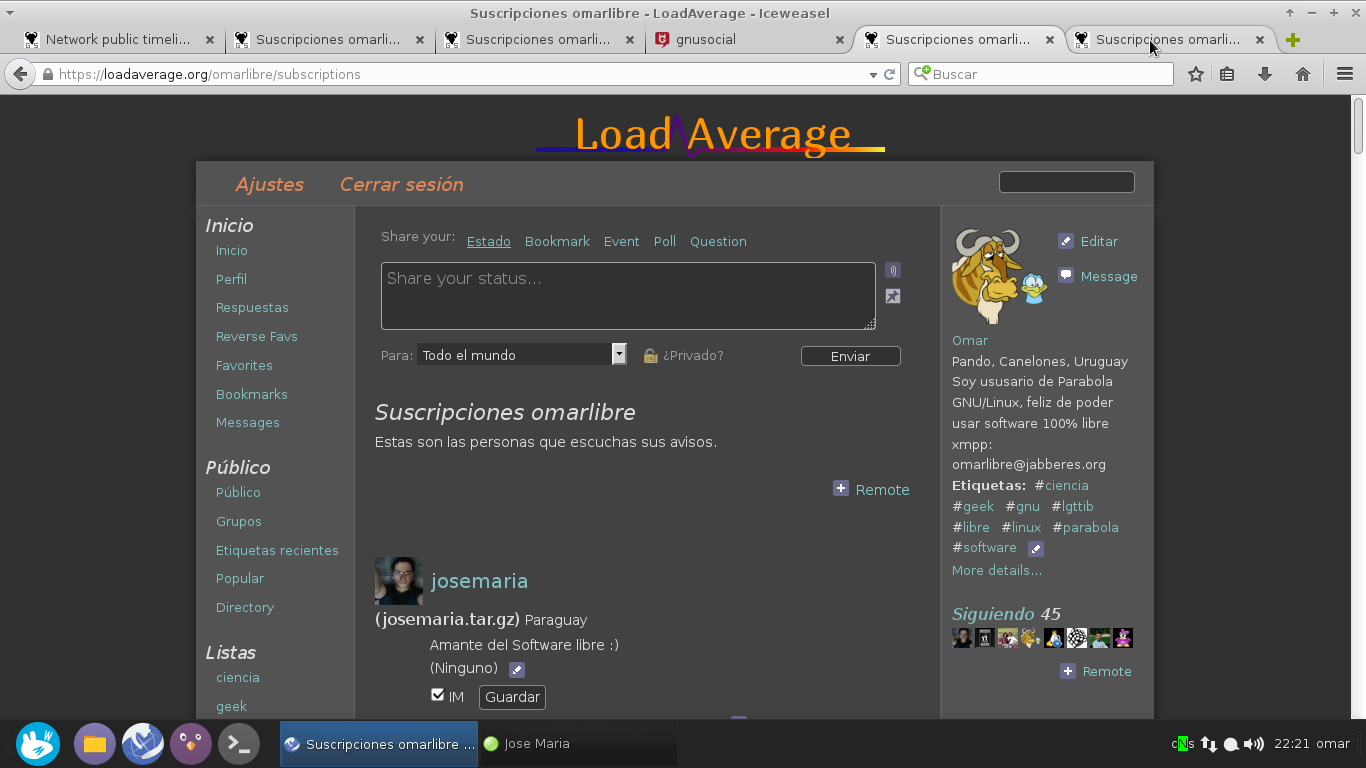Open the Perfil sidebar link
The height and width of the screenshot is (768, 1366).
pyautogui.click(x=231, y=279)
